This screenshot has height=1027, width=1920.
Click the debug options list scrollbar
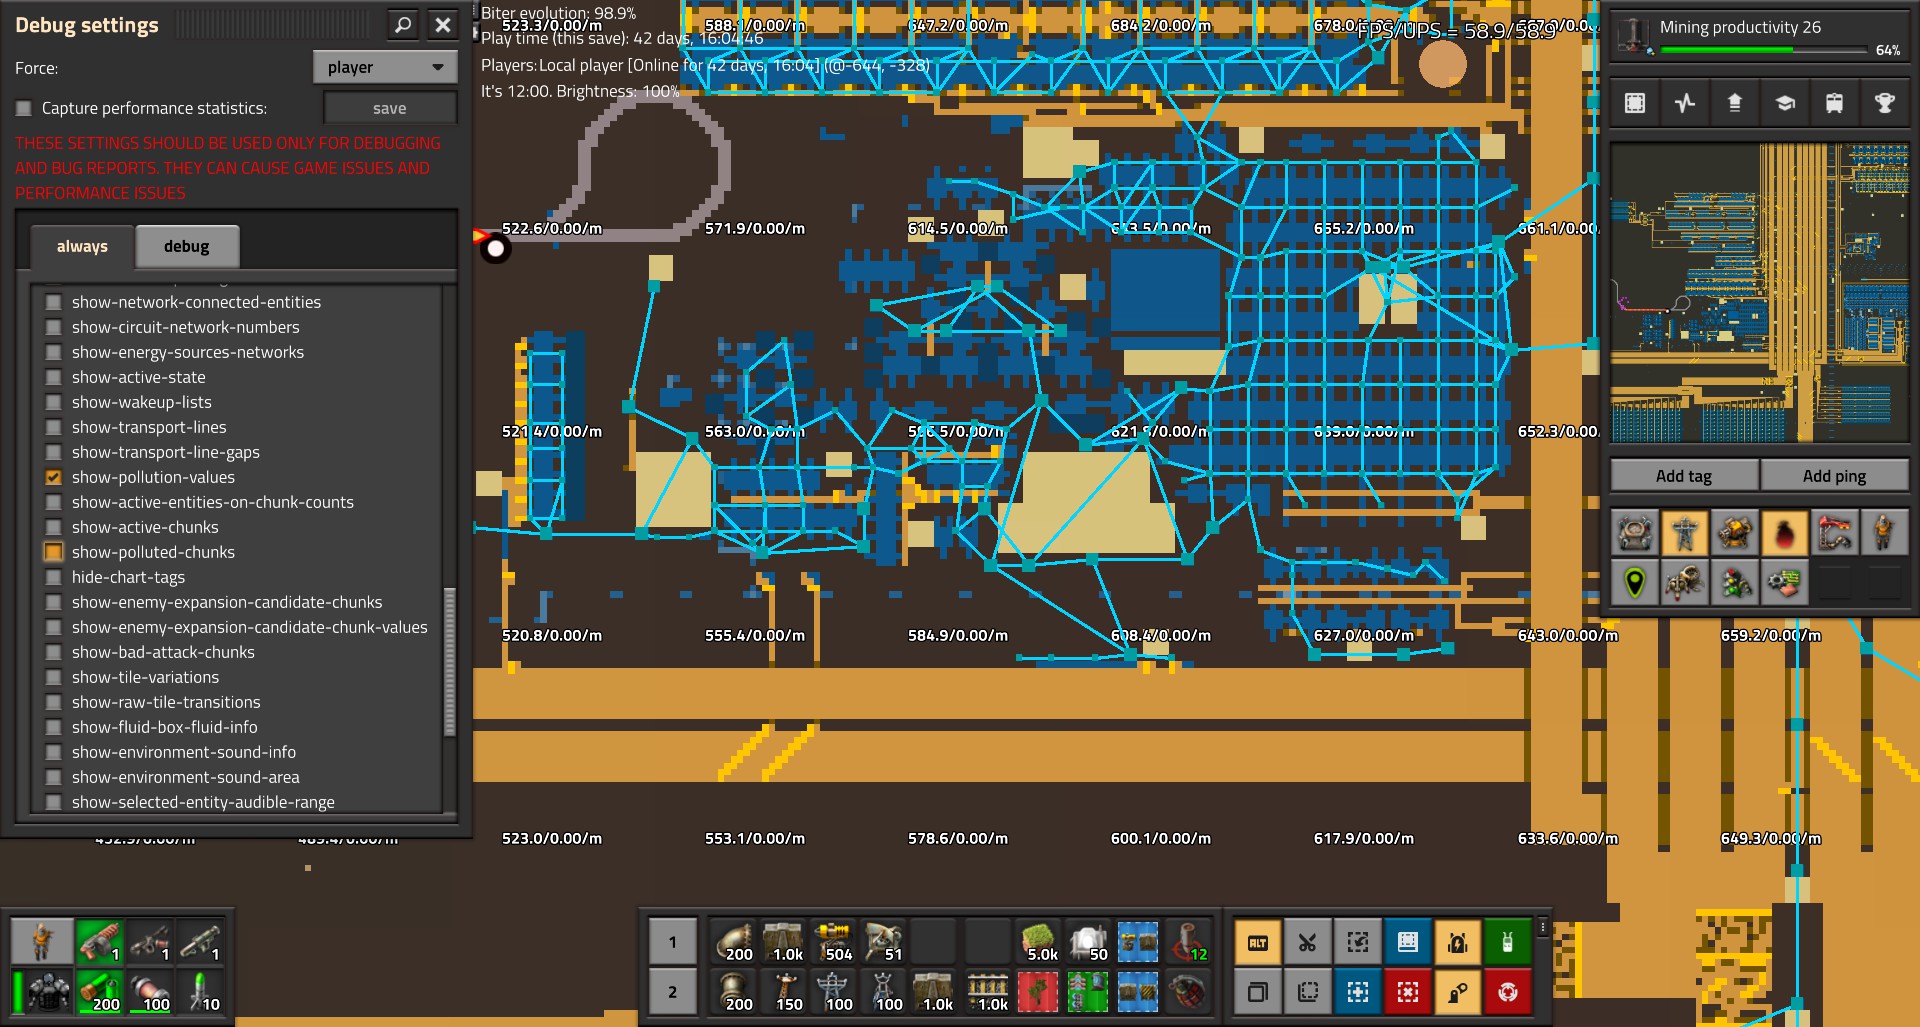449,661
